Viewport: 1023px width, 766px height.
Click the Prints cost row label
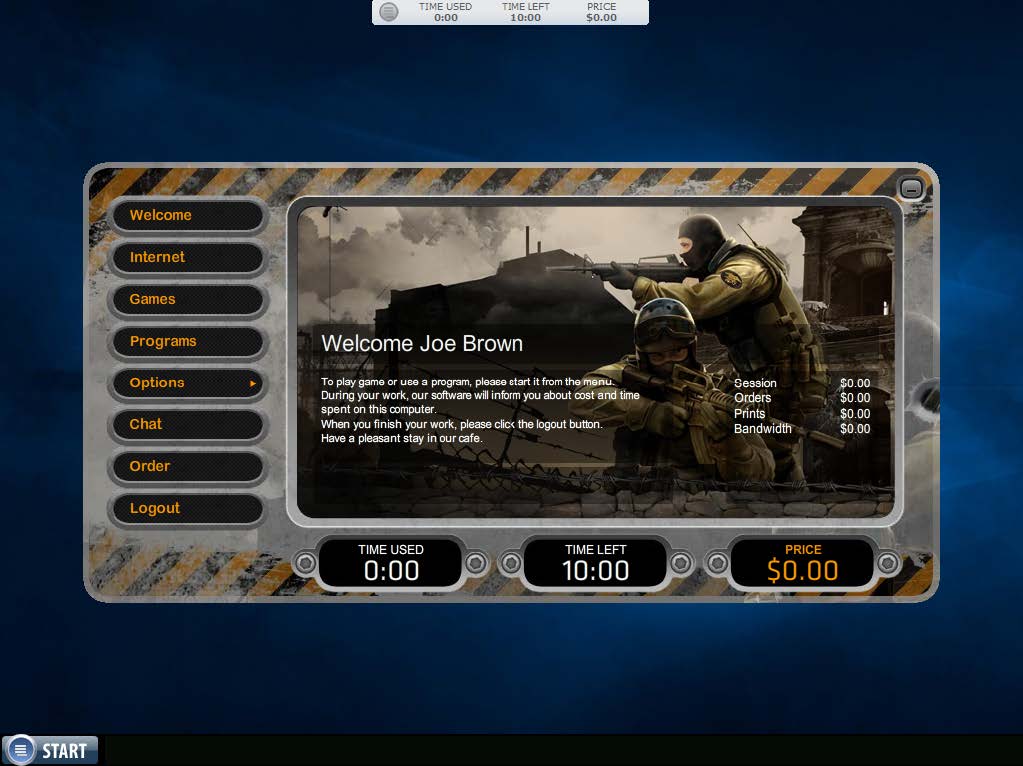(x=749, y=414)
